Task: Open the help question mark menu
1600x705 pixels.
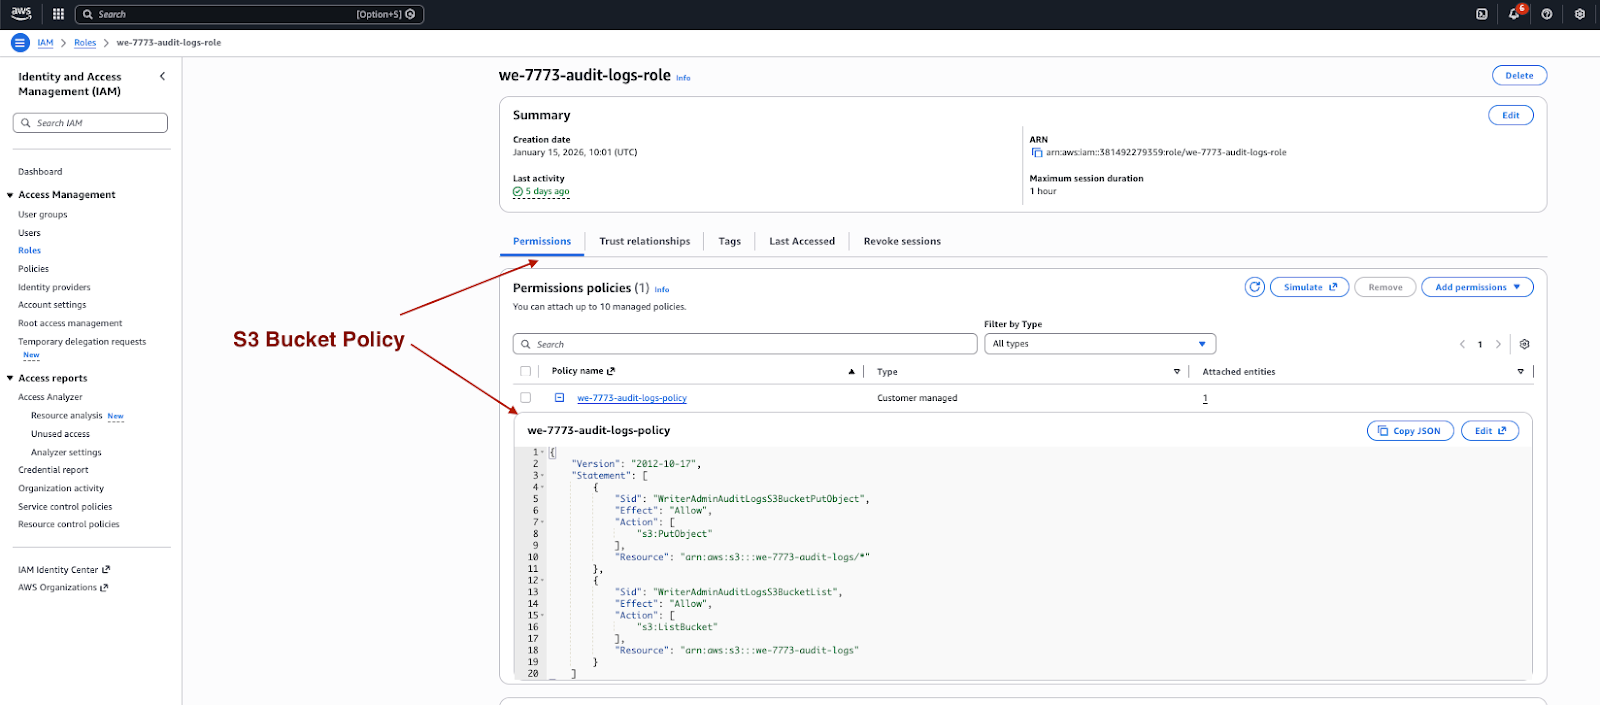Action: click(x=1547, y=14)
